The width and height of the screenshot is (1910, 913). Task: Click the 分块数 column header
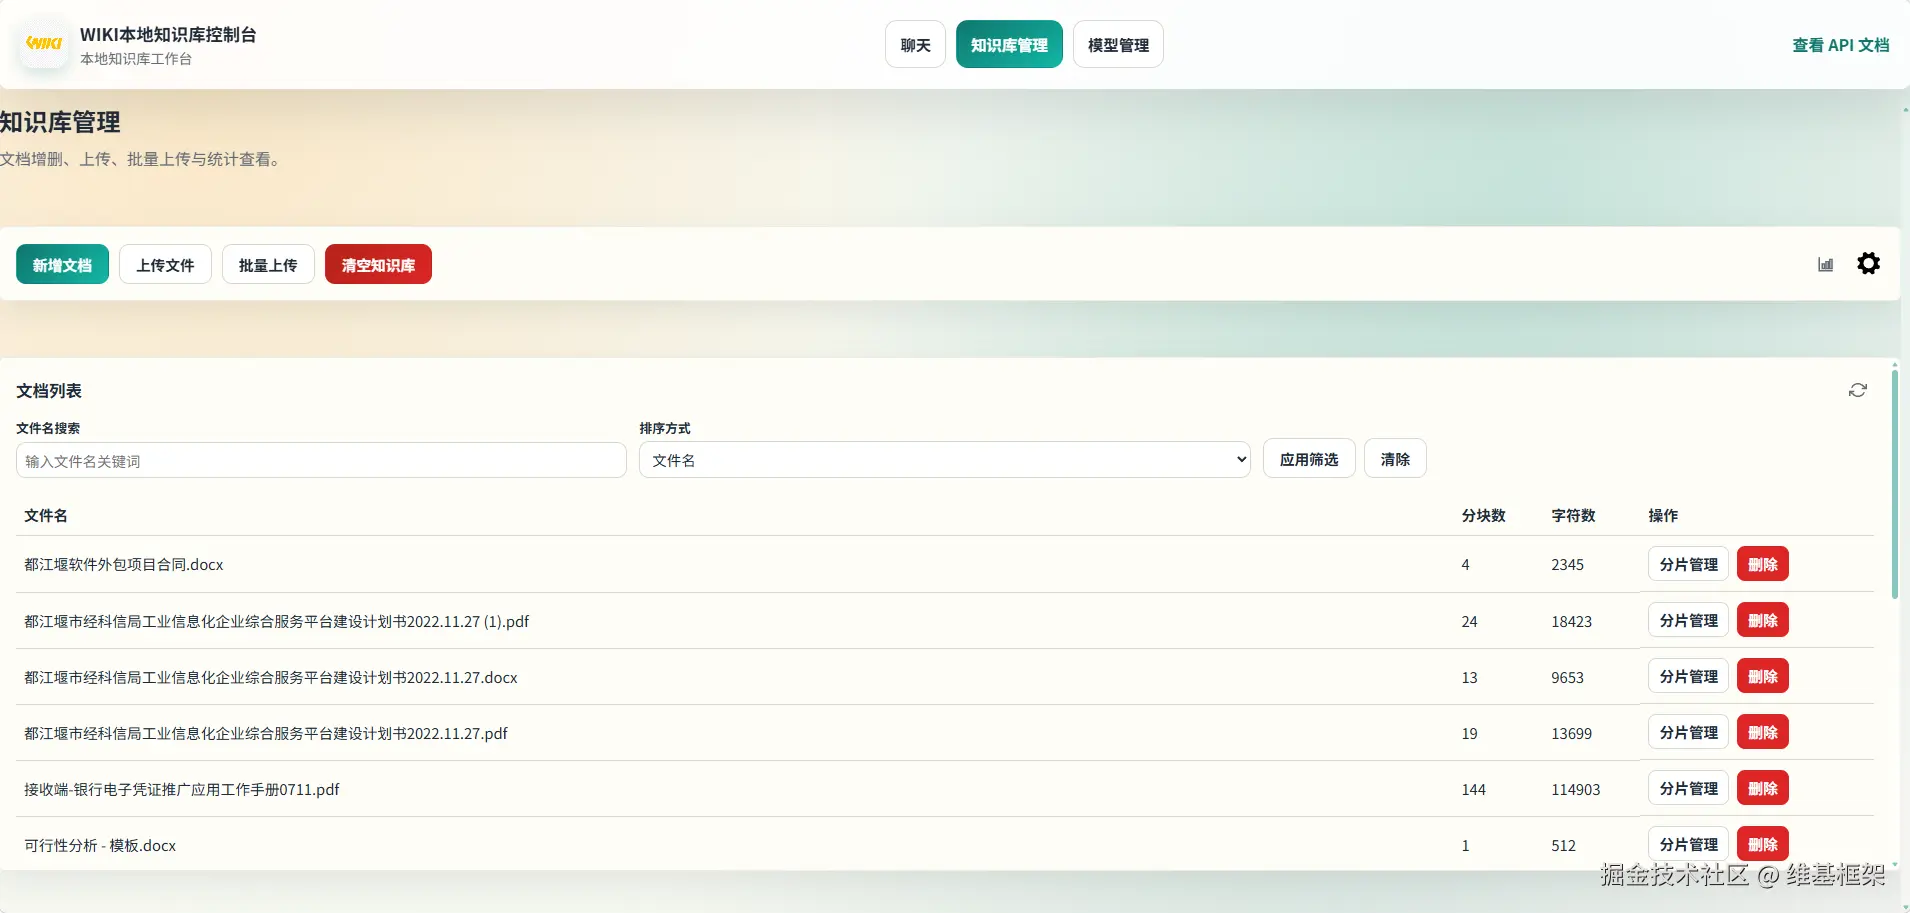point(1483,515)
